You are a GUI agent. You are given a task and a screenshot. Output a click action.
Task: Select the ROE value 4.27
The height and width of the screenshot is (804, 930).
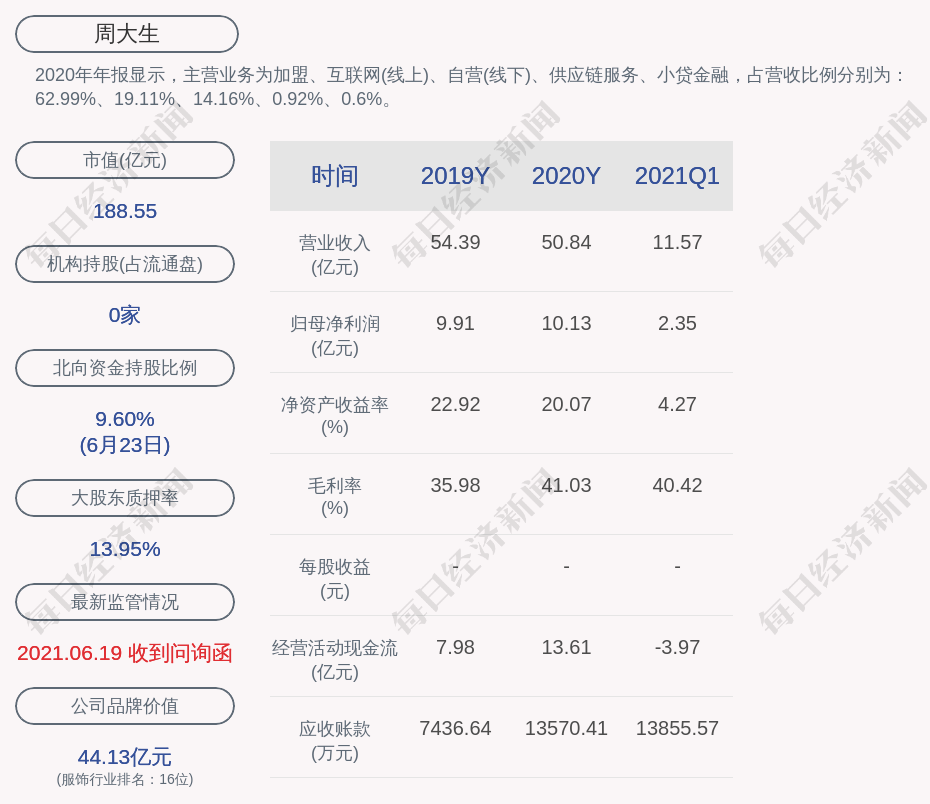(x=677, y=404)
